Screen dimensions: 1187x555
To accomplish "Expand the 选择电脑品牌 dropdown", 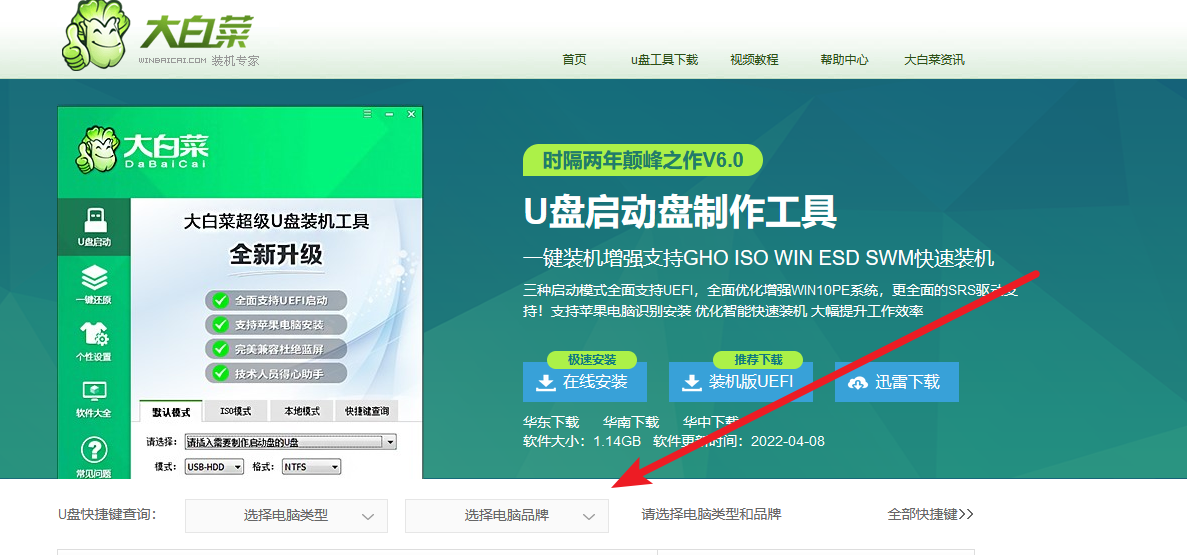I will [506, 516].
